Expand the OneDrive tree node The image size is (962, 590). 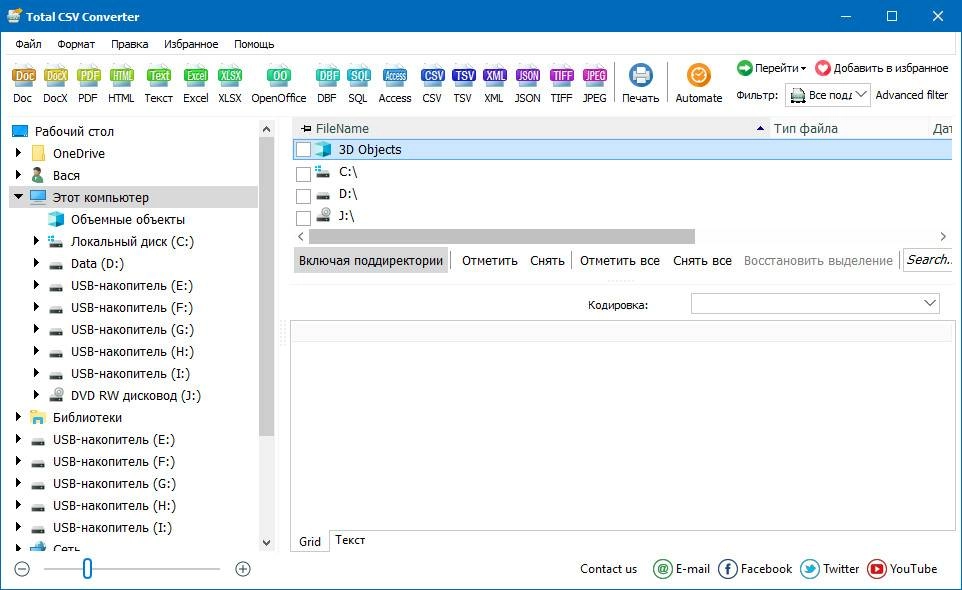click(x=18, y=153)
